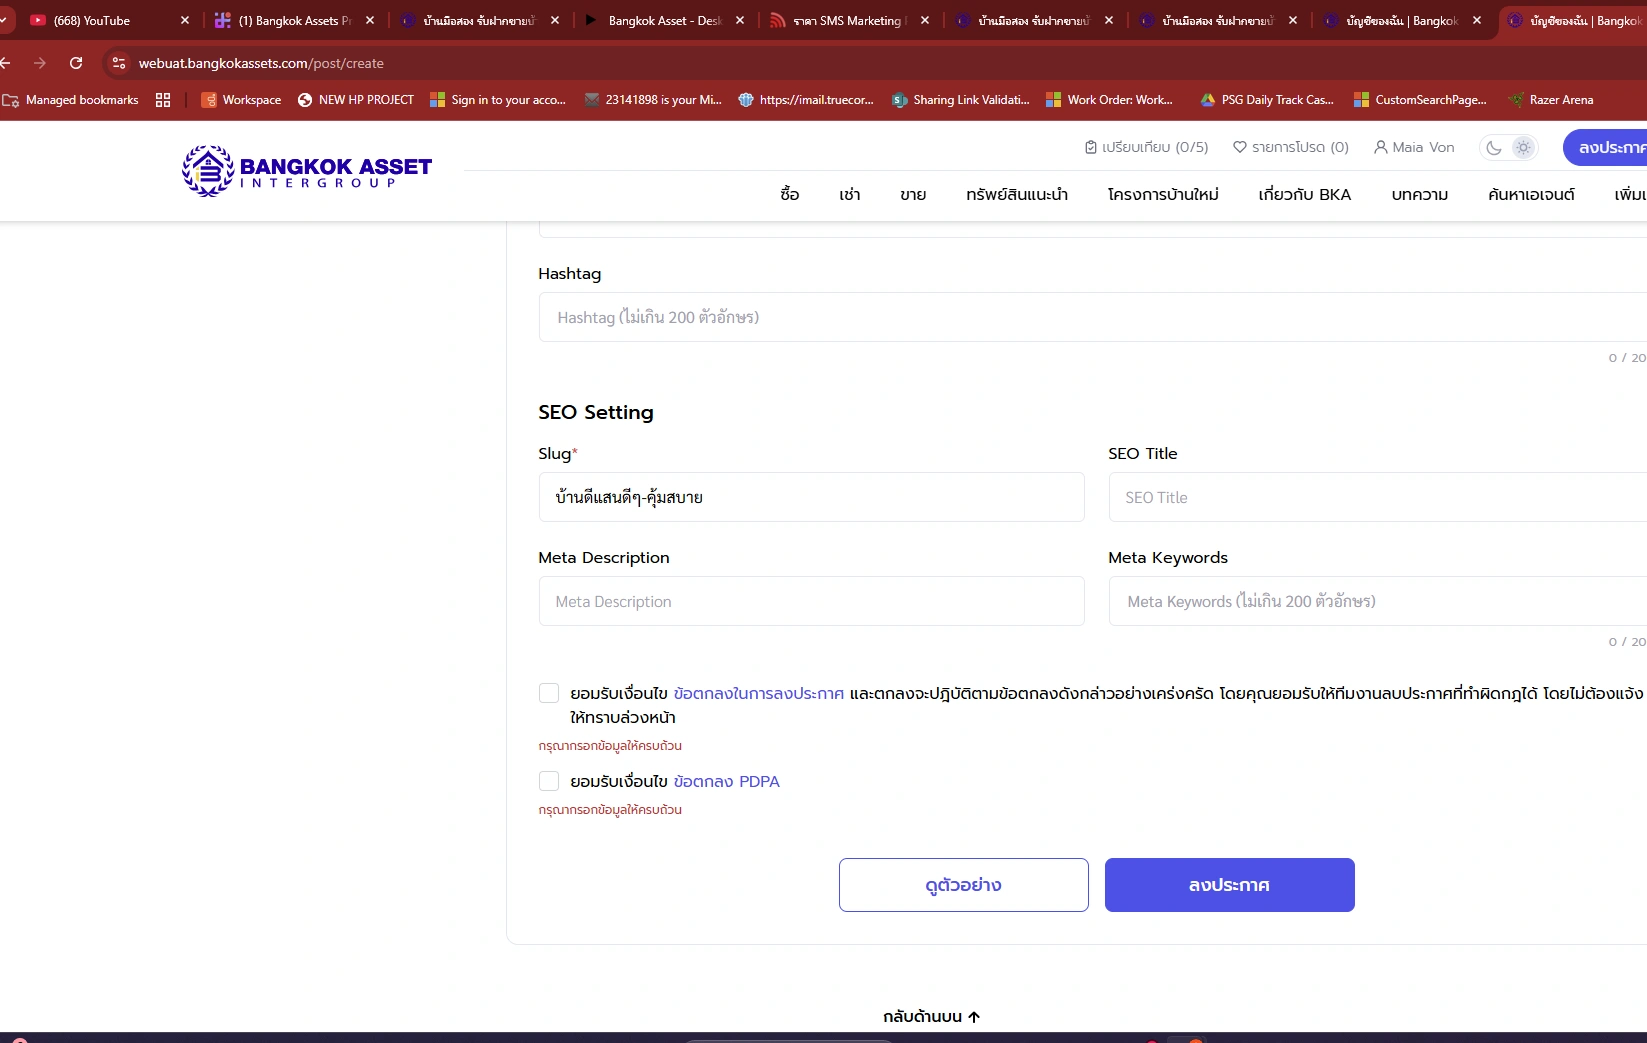
Task: Reload the page with the refresh icon
Action: click(76, 63)
